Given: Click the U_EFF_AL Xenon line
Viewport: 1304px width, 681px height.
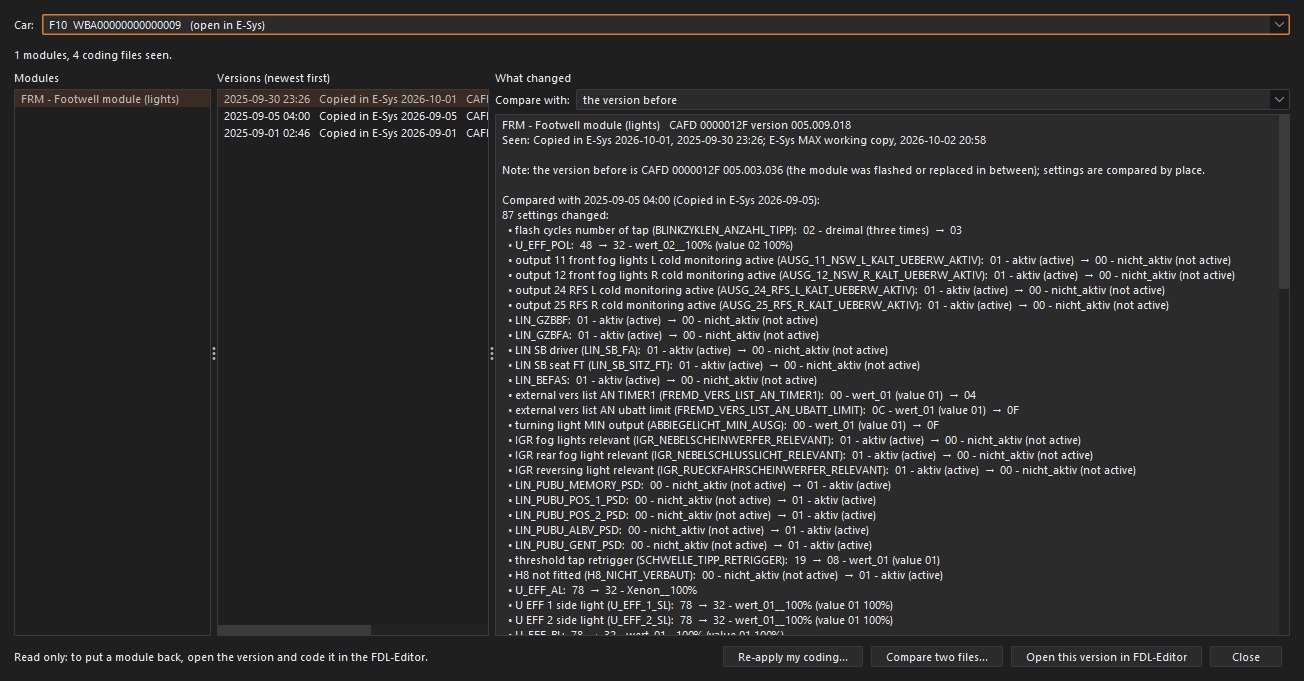Looking at the screenshot, I should tap(602, 590).
